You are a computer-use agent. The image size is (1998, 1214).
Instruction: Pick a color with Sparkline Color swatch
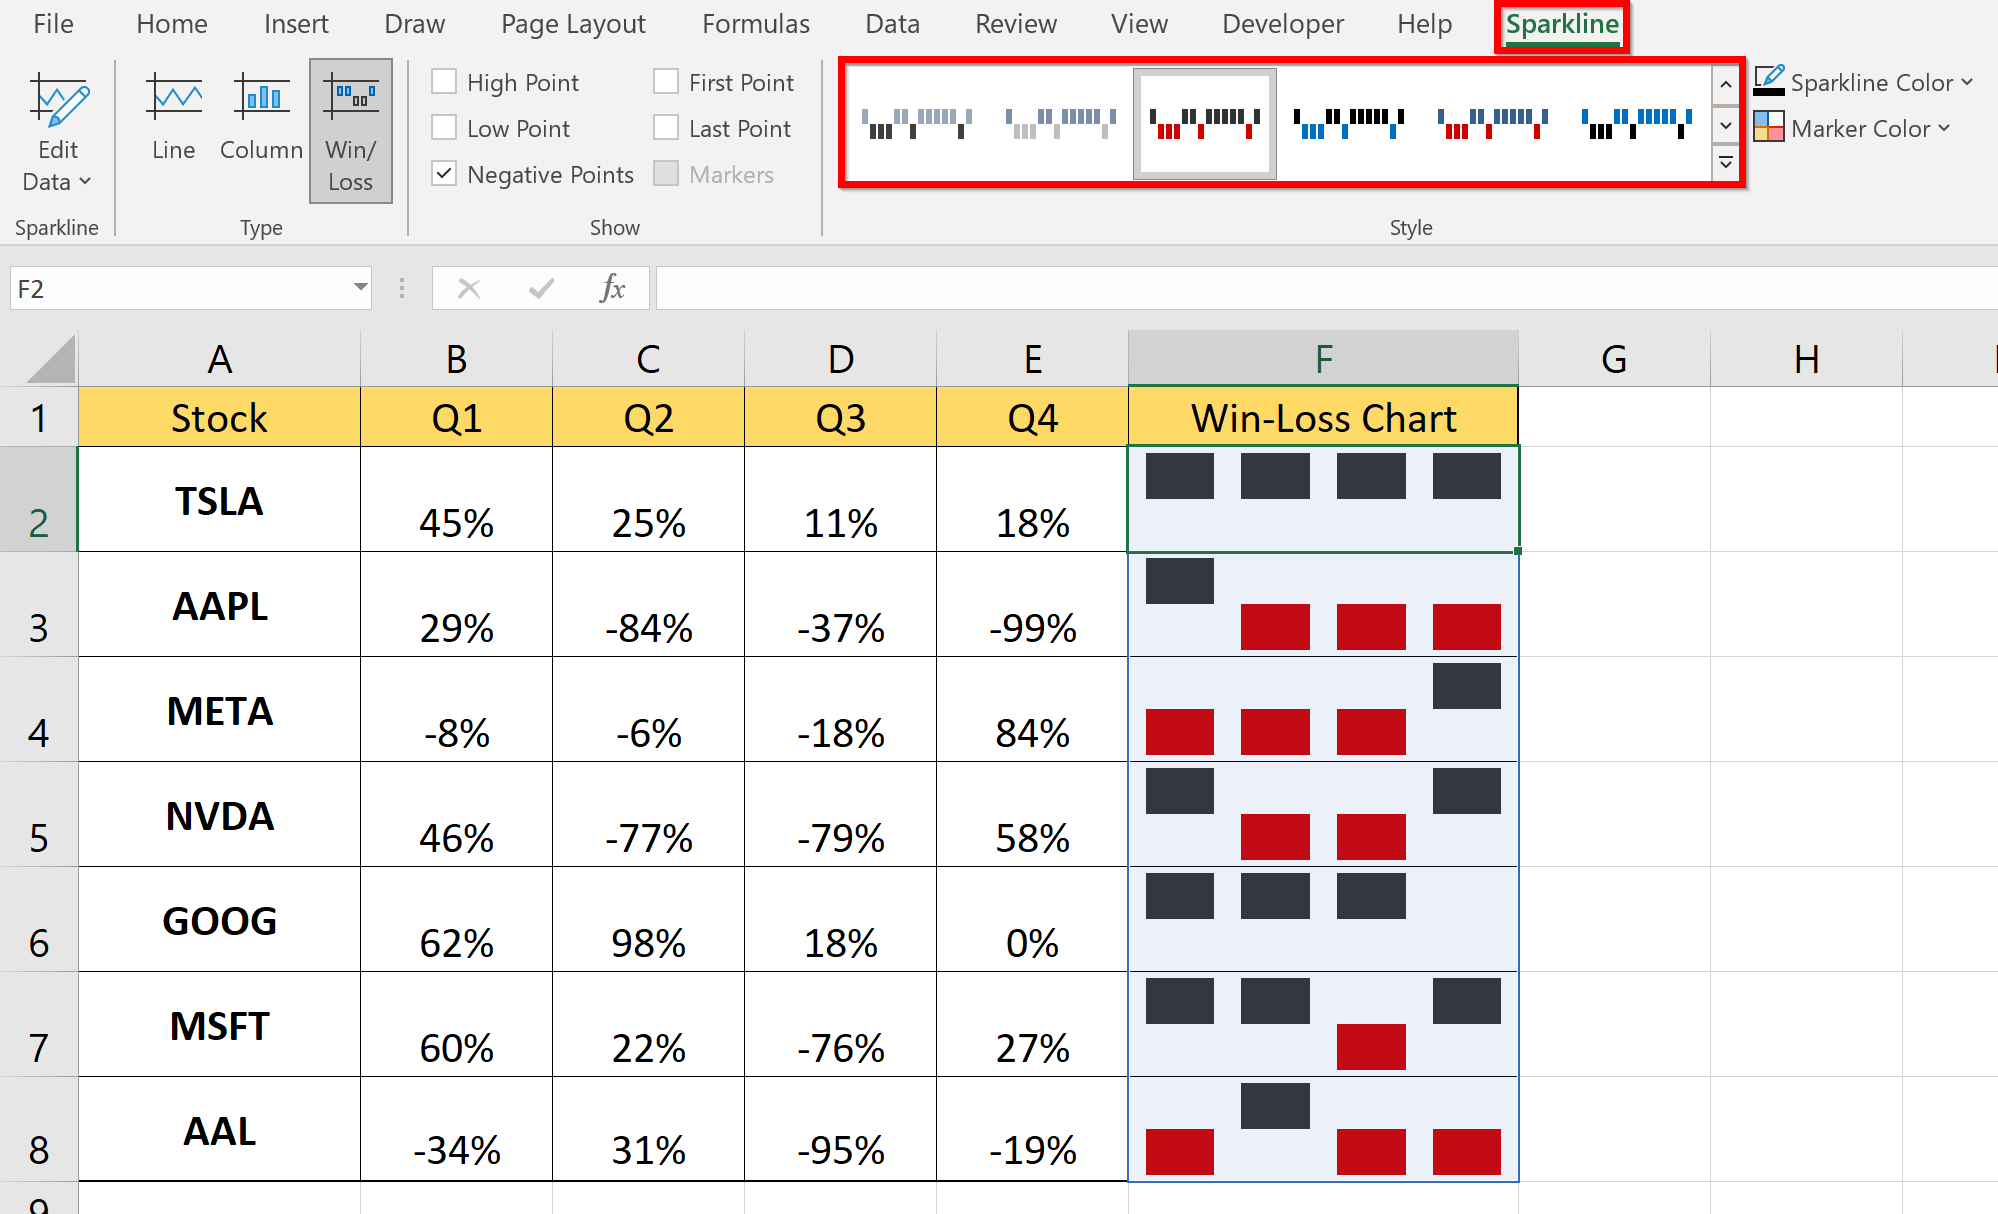coord(1770,82)
